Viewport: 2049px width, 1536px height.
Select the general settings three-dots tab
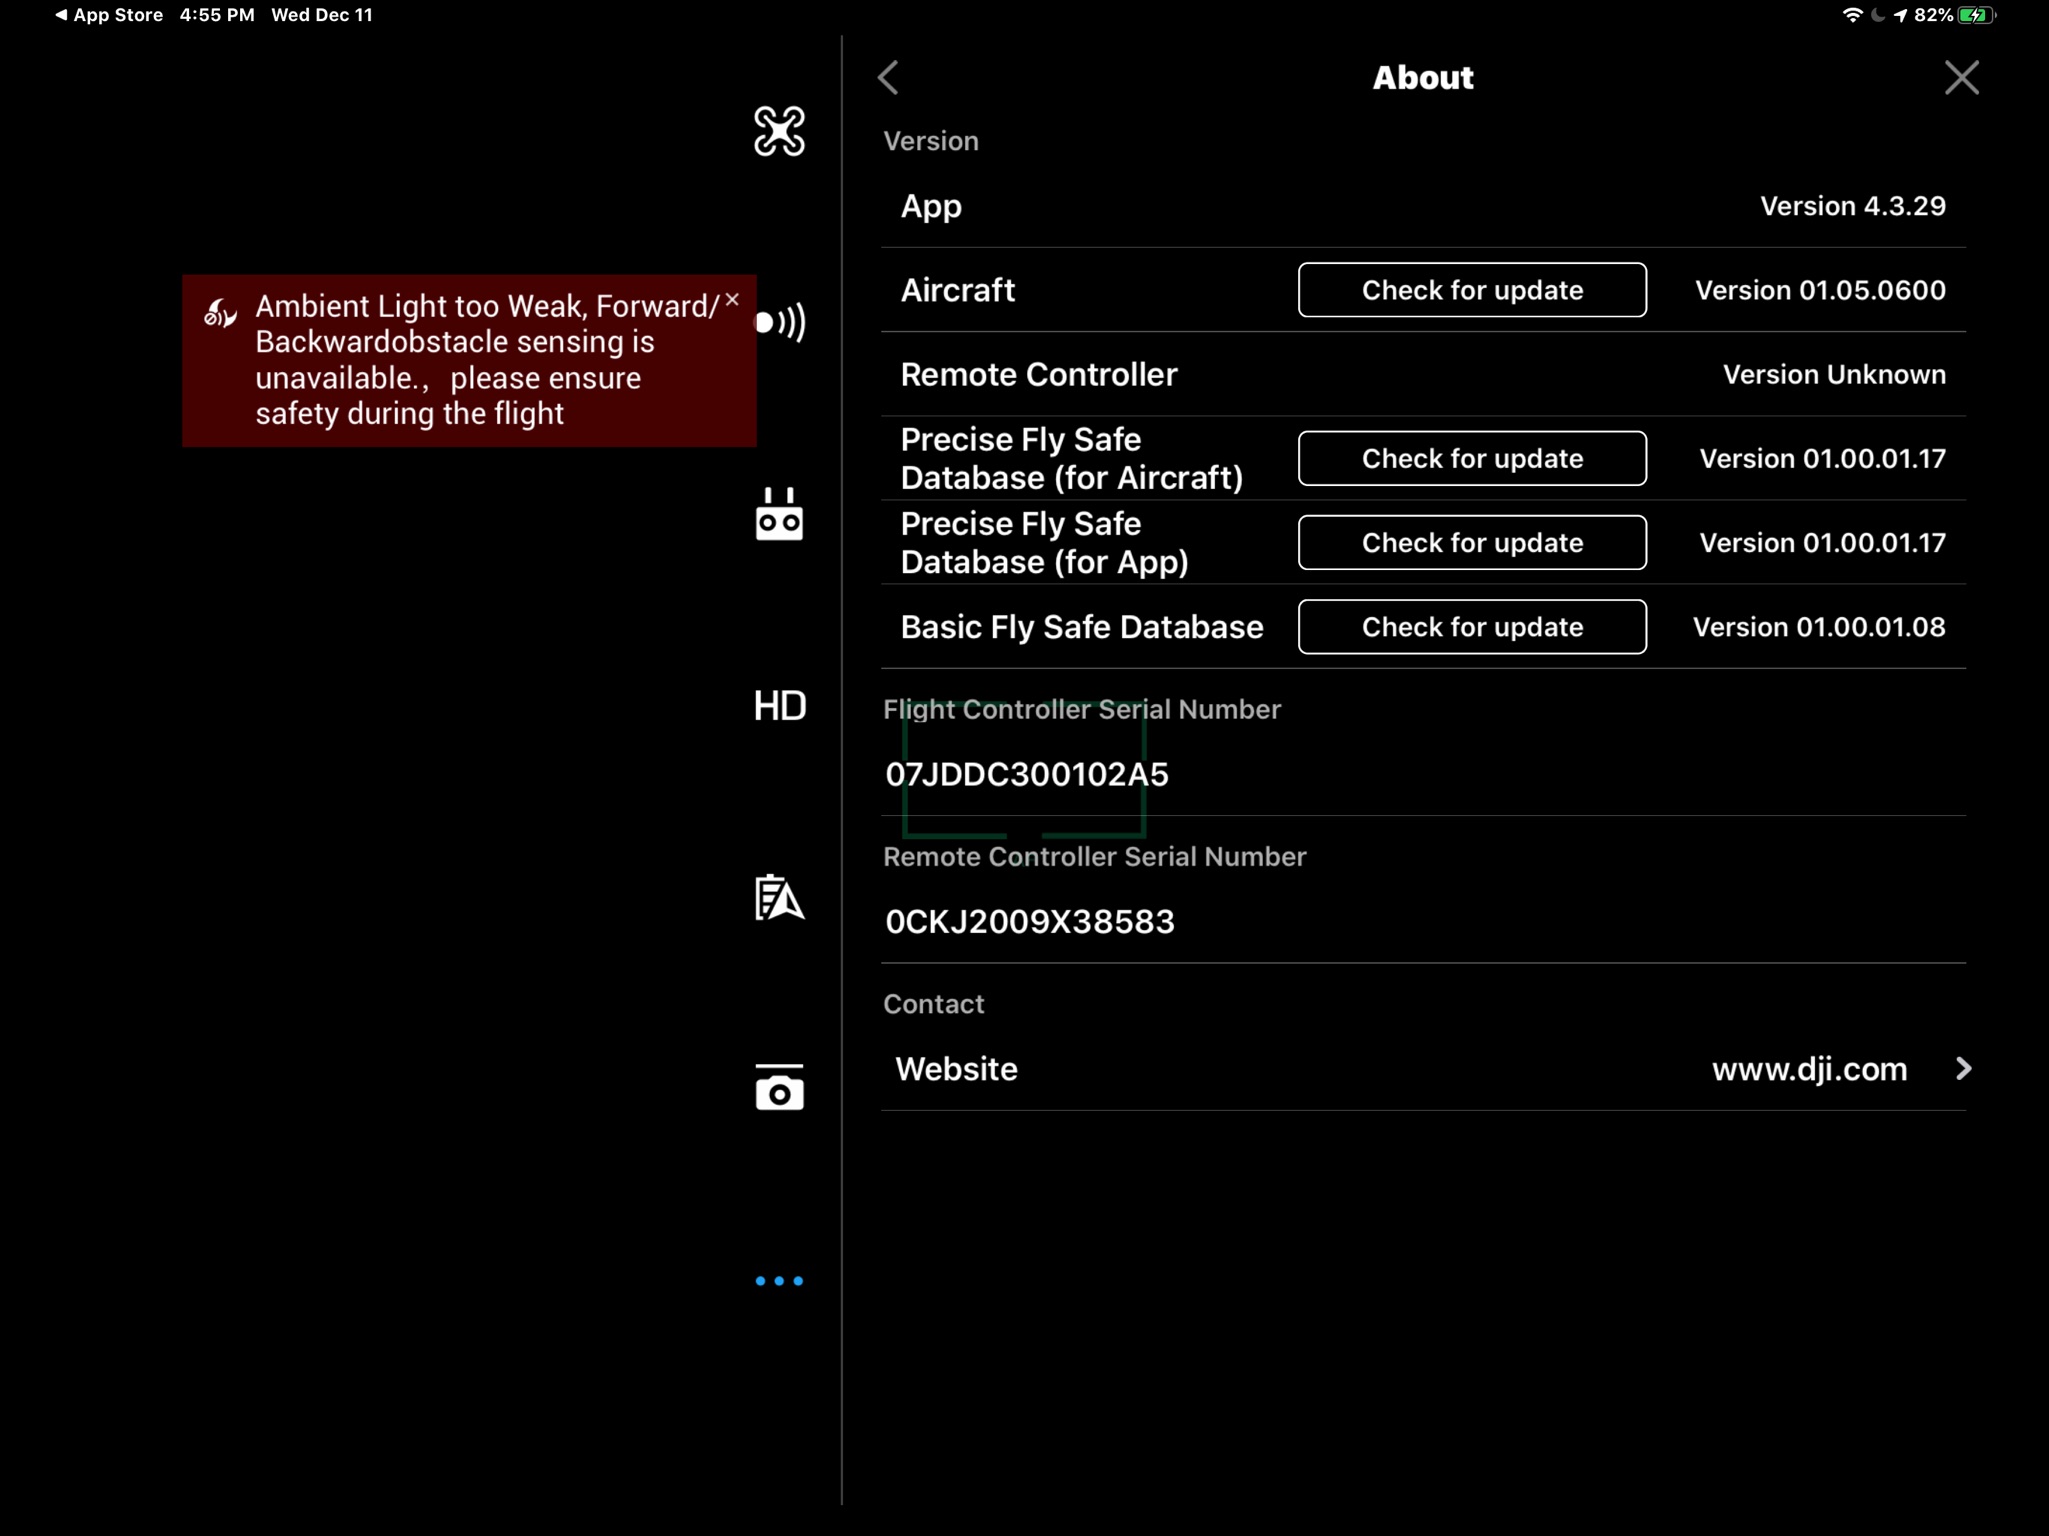click(779, 1280)
